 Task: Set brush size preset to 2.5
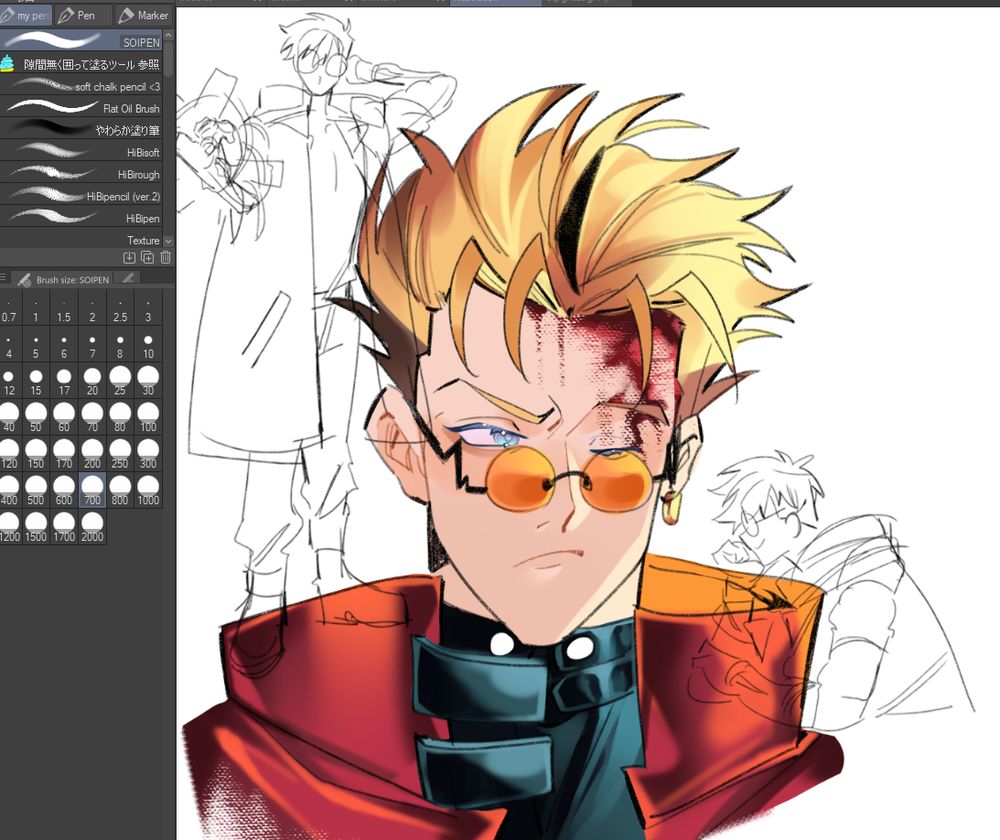pyautogui.click(x=120, y=308)
